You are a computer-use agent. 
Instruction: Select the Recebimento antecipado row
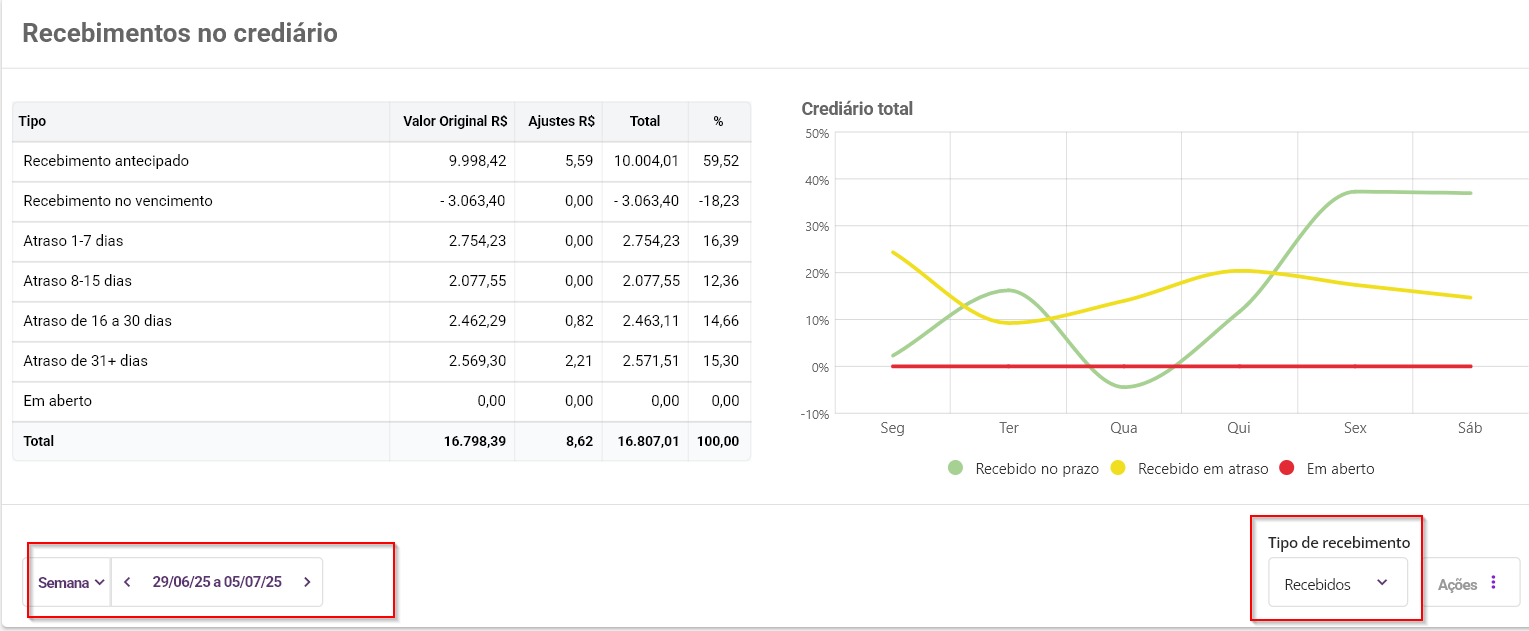(x=106, y=161)
